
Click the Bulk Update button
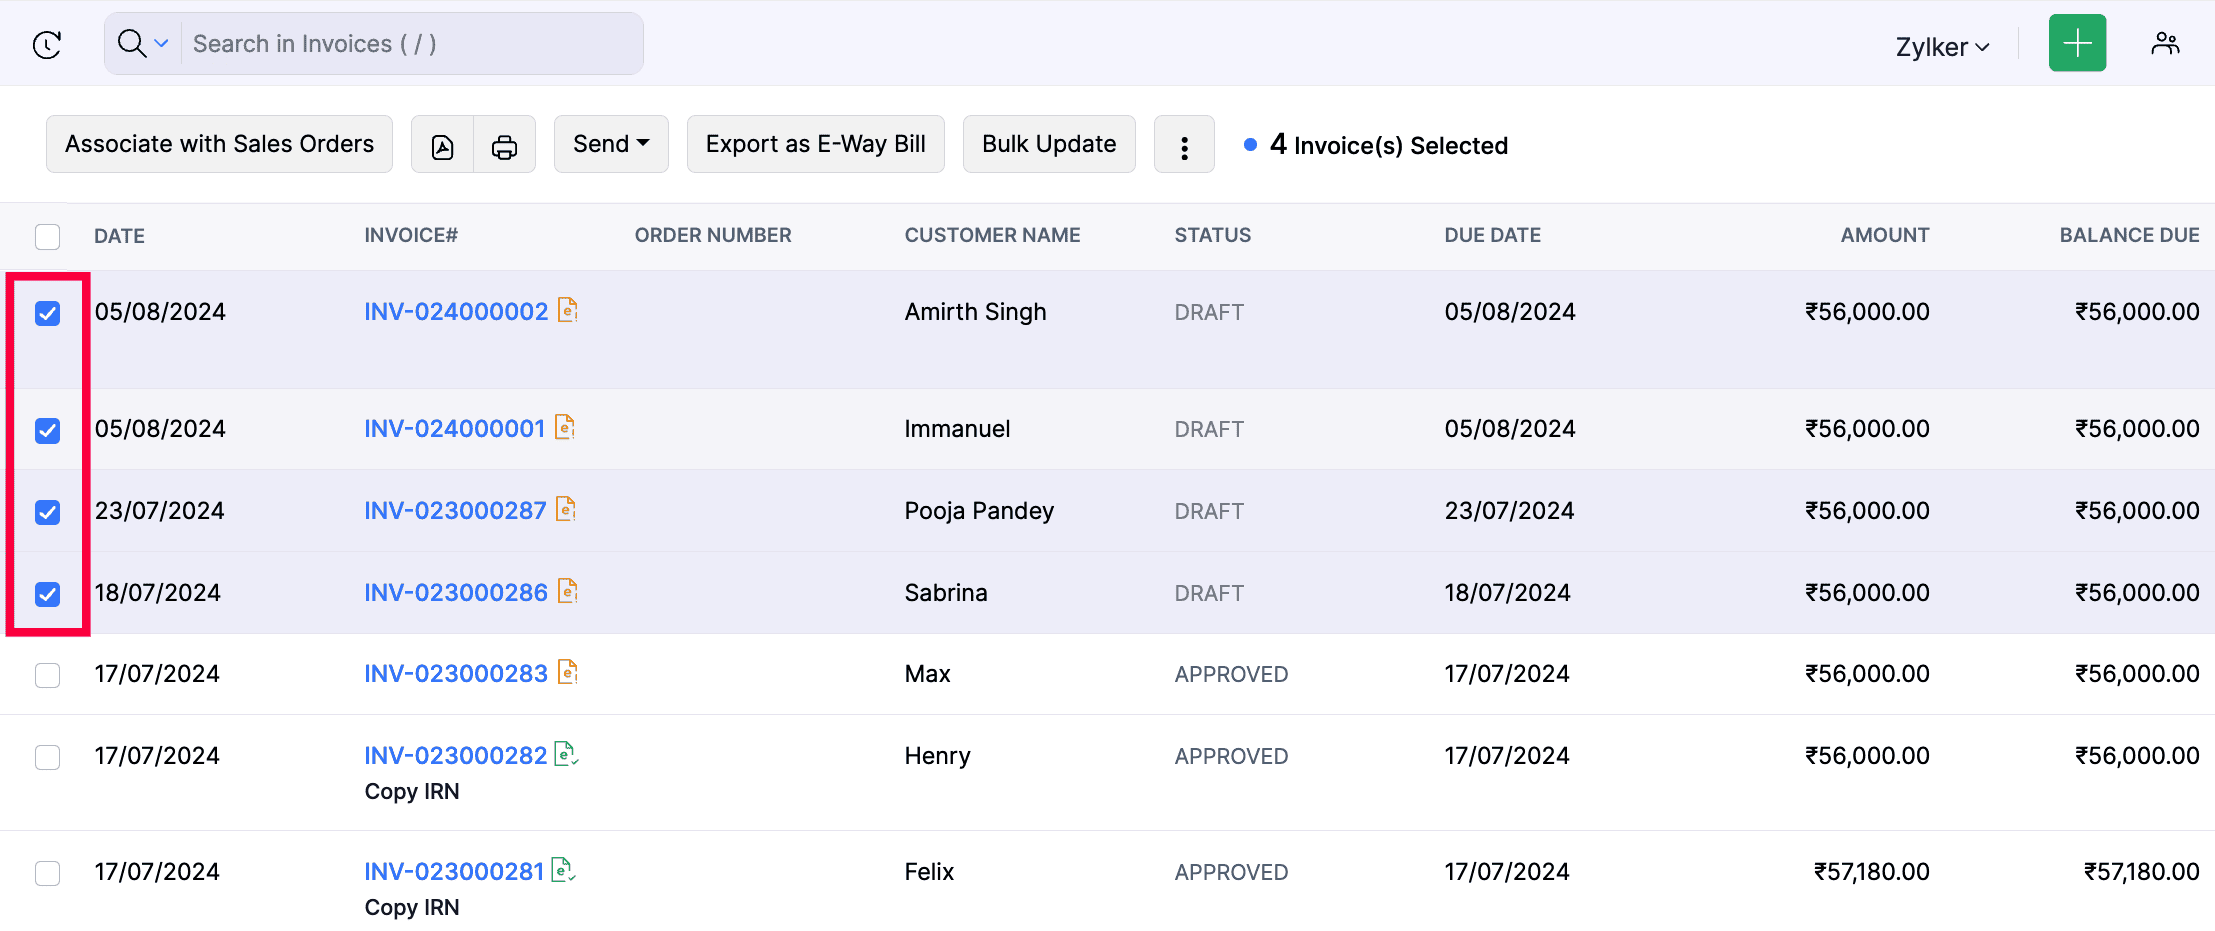(x=1048, y=144)
